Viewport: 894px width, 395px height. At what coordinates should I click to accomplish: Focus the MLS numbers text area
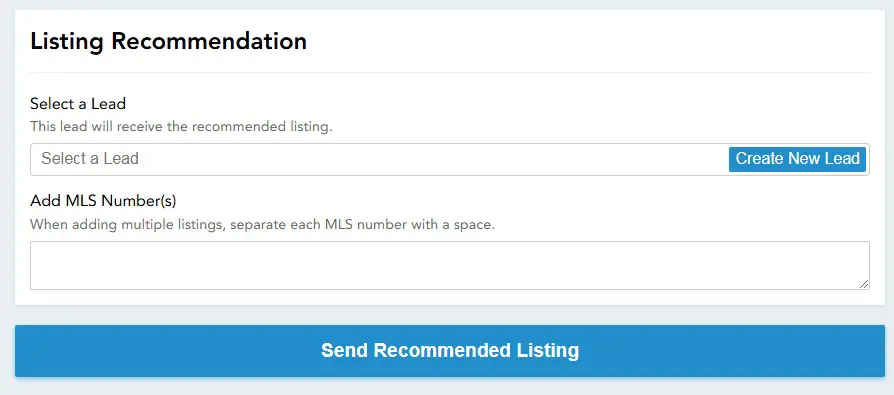450,265
